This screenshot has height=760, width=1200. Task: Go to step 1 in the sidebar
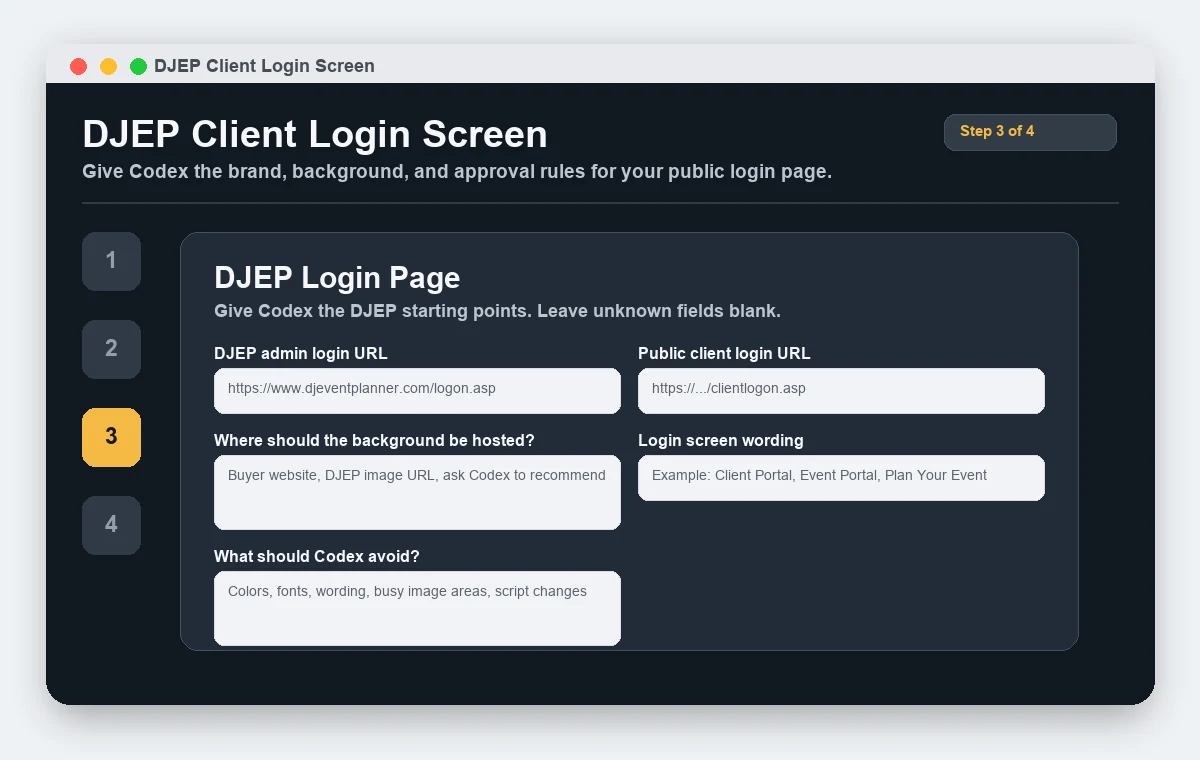point(111,261)
